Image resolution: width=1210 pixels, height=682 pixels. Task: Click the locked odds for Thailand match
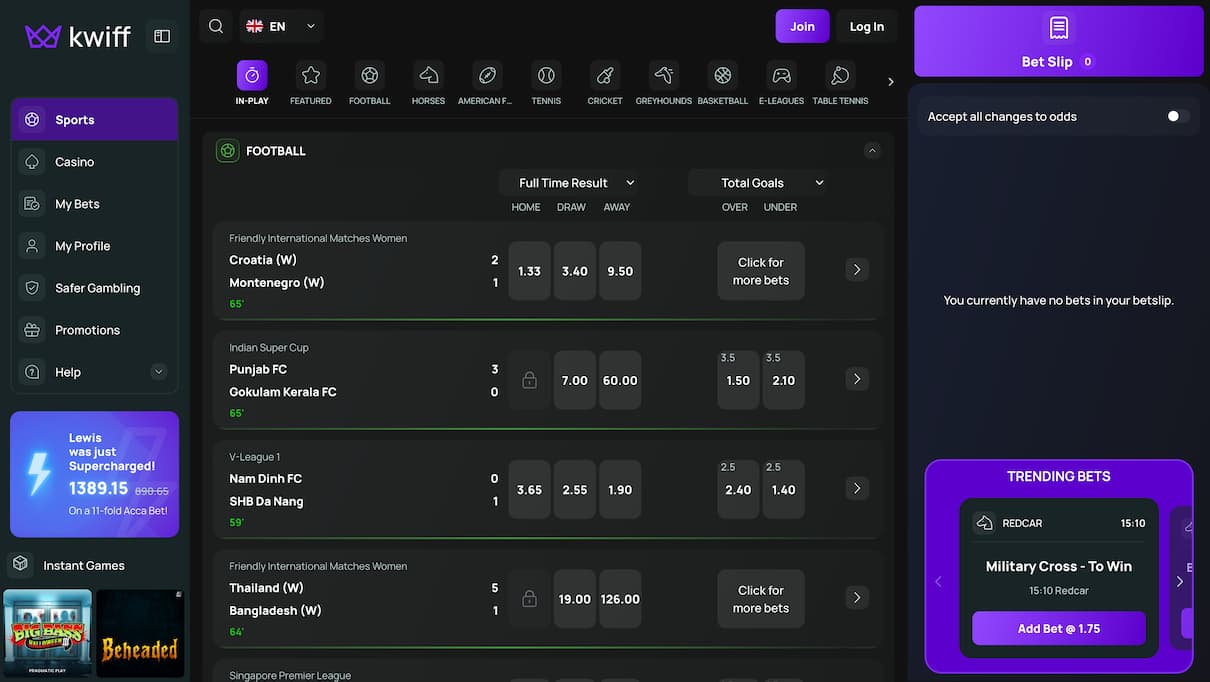click(529, 598)
